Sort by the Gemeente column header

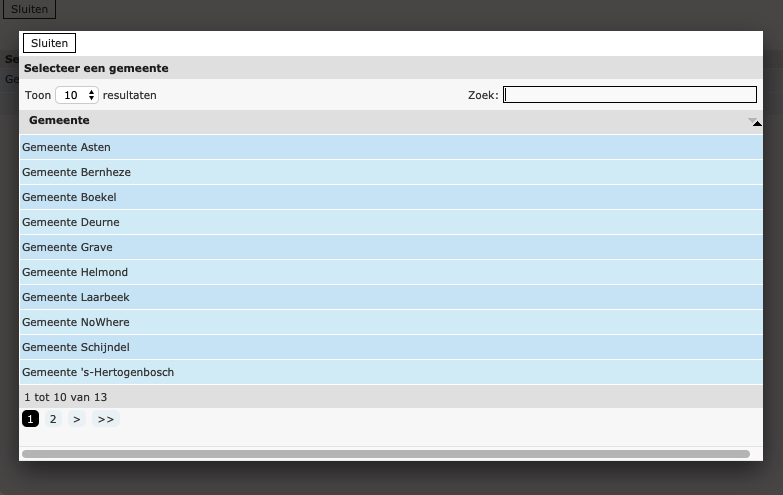click(x=60, y=120)
